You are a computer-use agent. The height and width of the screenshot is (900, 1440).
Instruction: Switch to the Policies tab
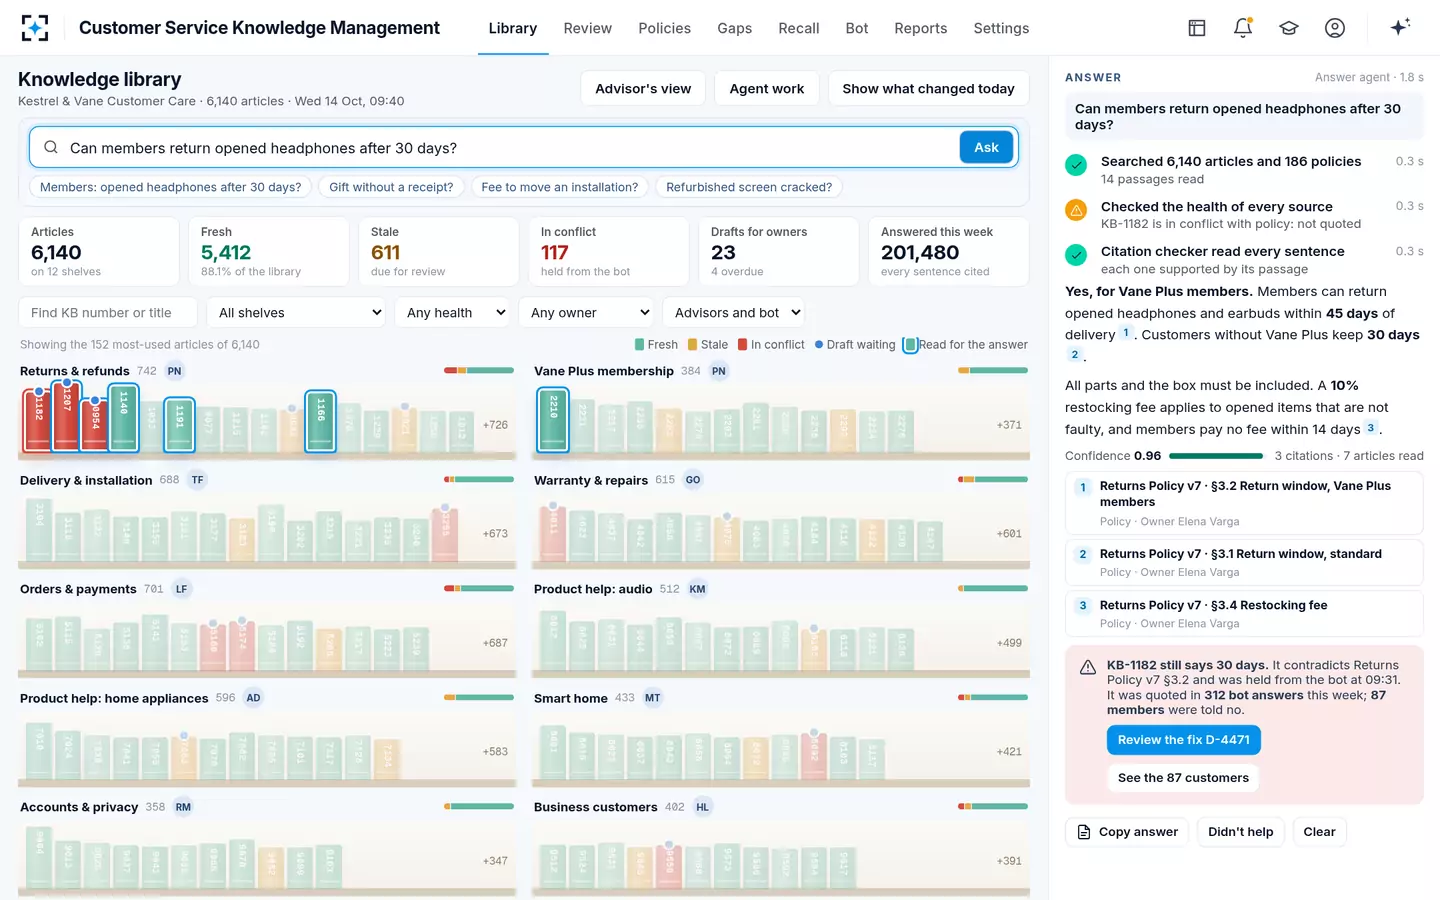pyautogui.click(x=665, y=28)
